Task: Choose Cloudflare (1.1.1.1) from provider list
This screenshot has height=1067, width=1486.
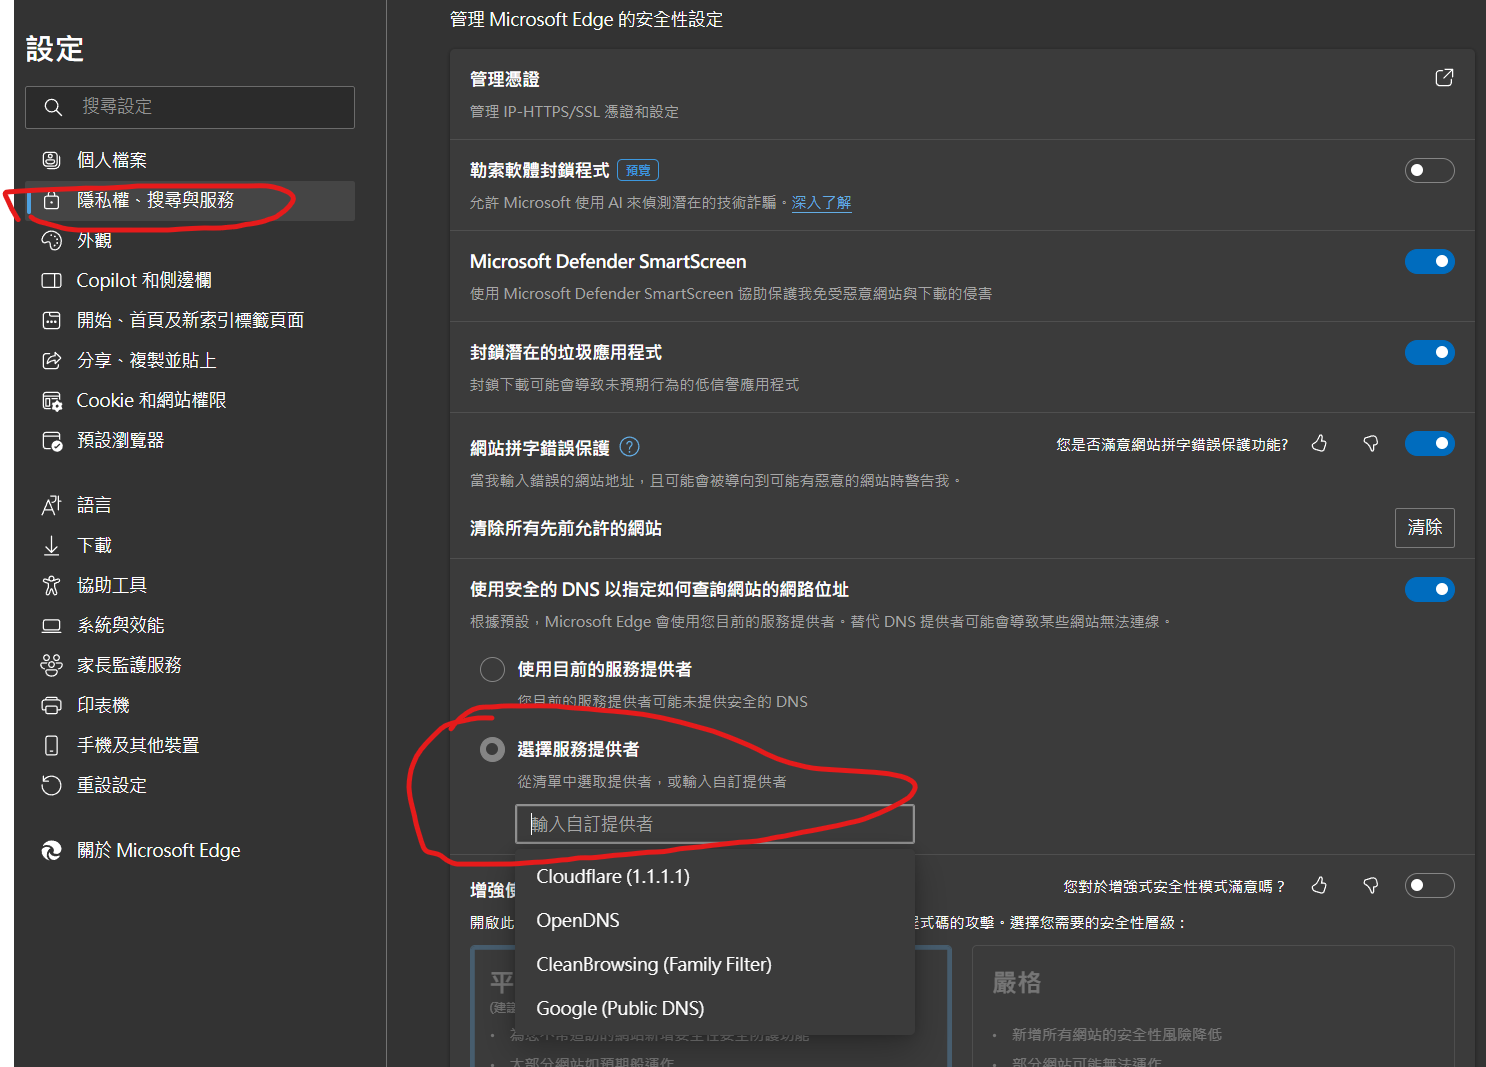Action: 715,877
